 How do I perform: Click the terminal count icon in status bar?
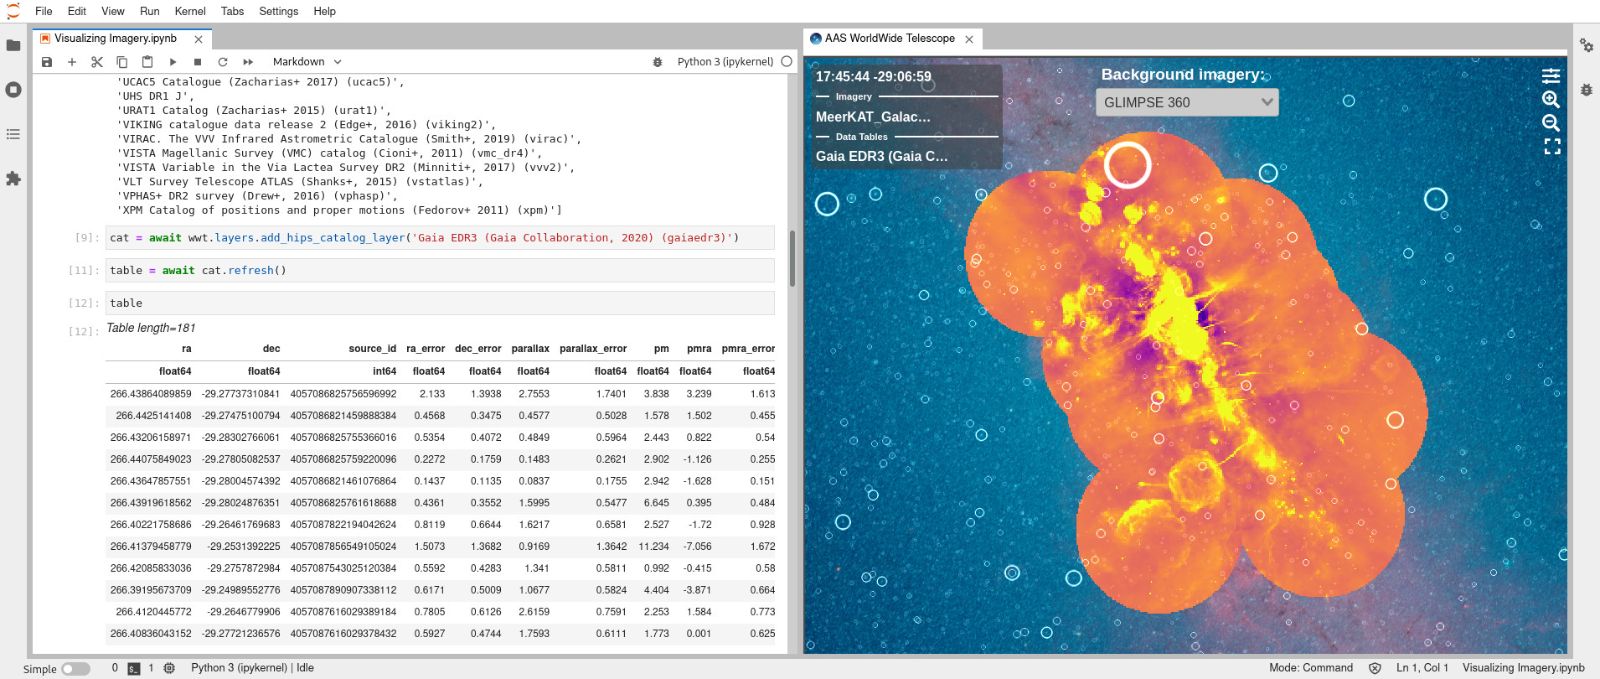(x=134, y=668)
